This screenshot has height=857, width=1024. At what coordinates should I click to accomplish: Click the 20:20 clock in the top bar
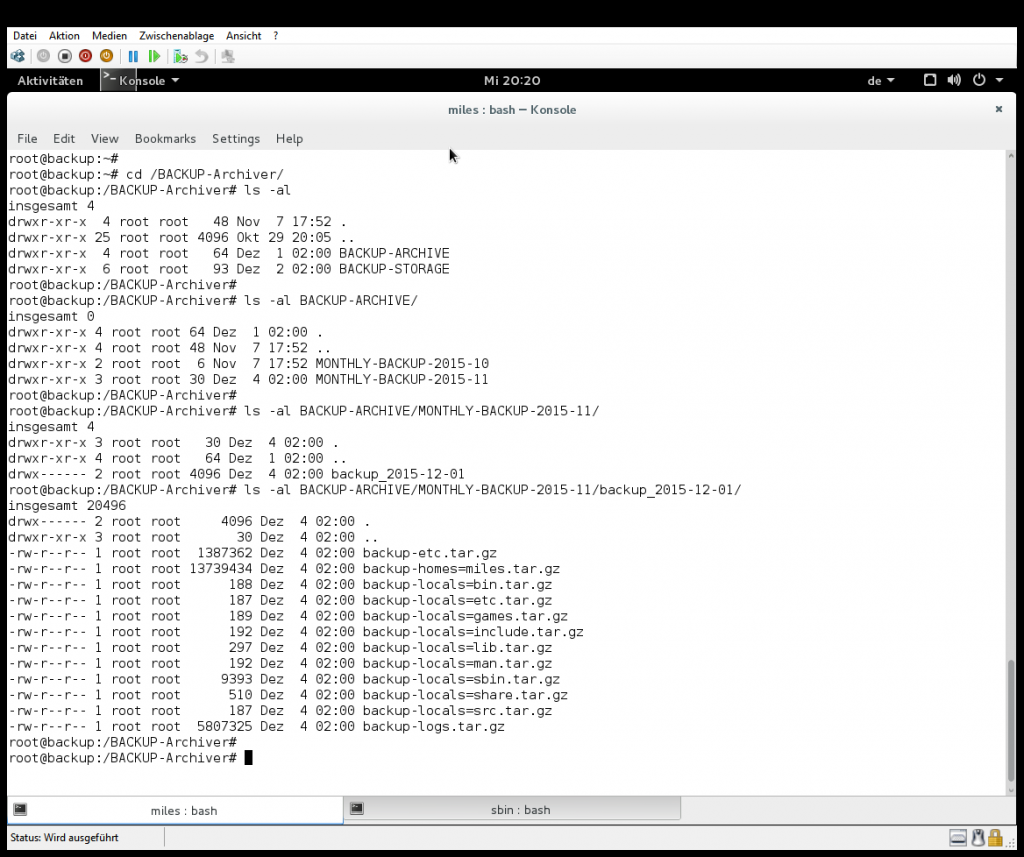click(512, 80)
